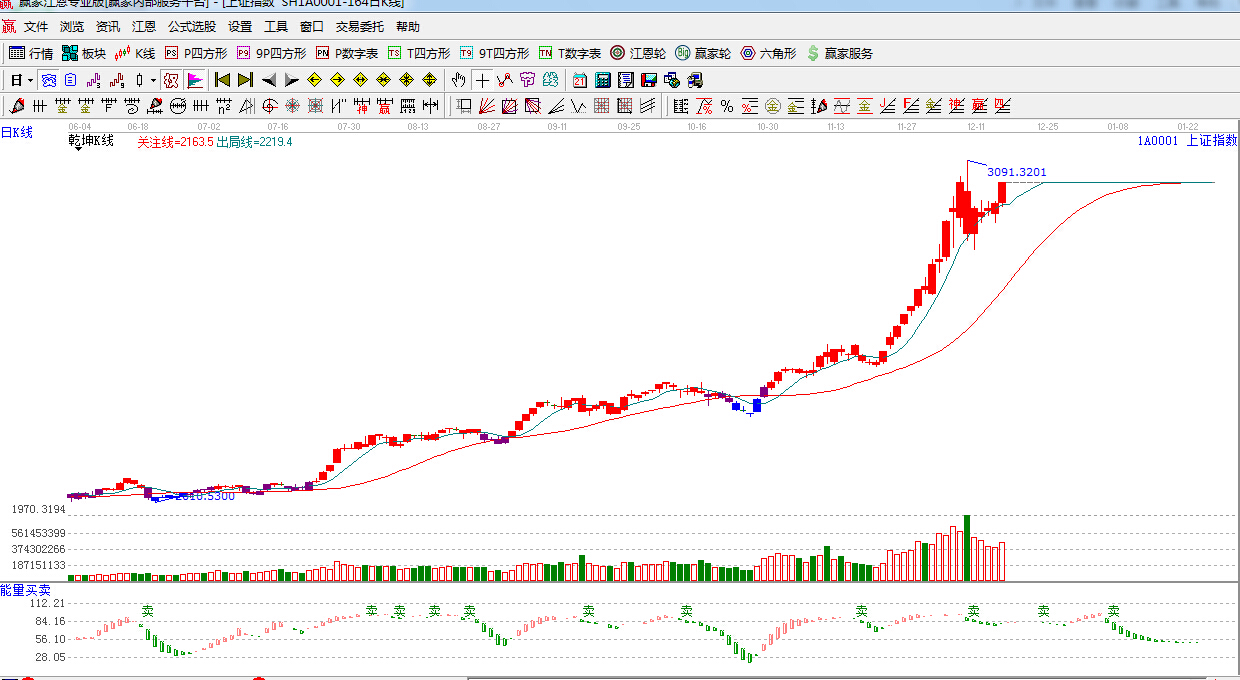Select the hand pan tool
The width and height of the screenshot is (1240, 680).
[x=459, y=80]
